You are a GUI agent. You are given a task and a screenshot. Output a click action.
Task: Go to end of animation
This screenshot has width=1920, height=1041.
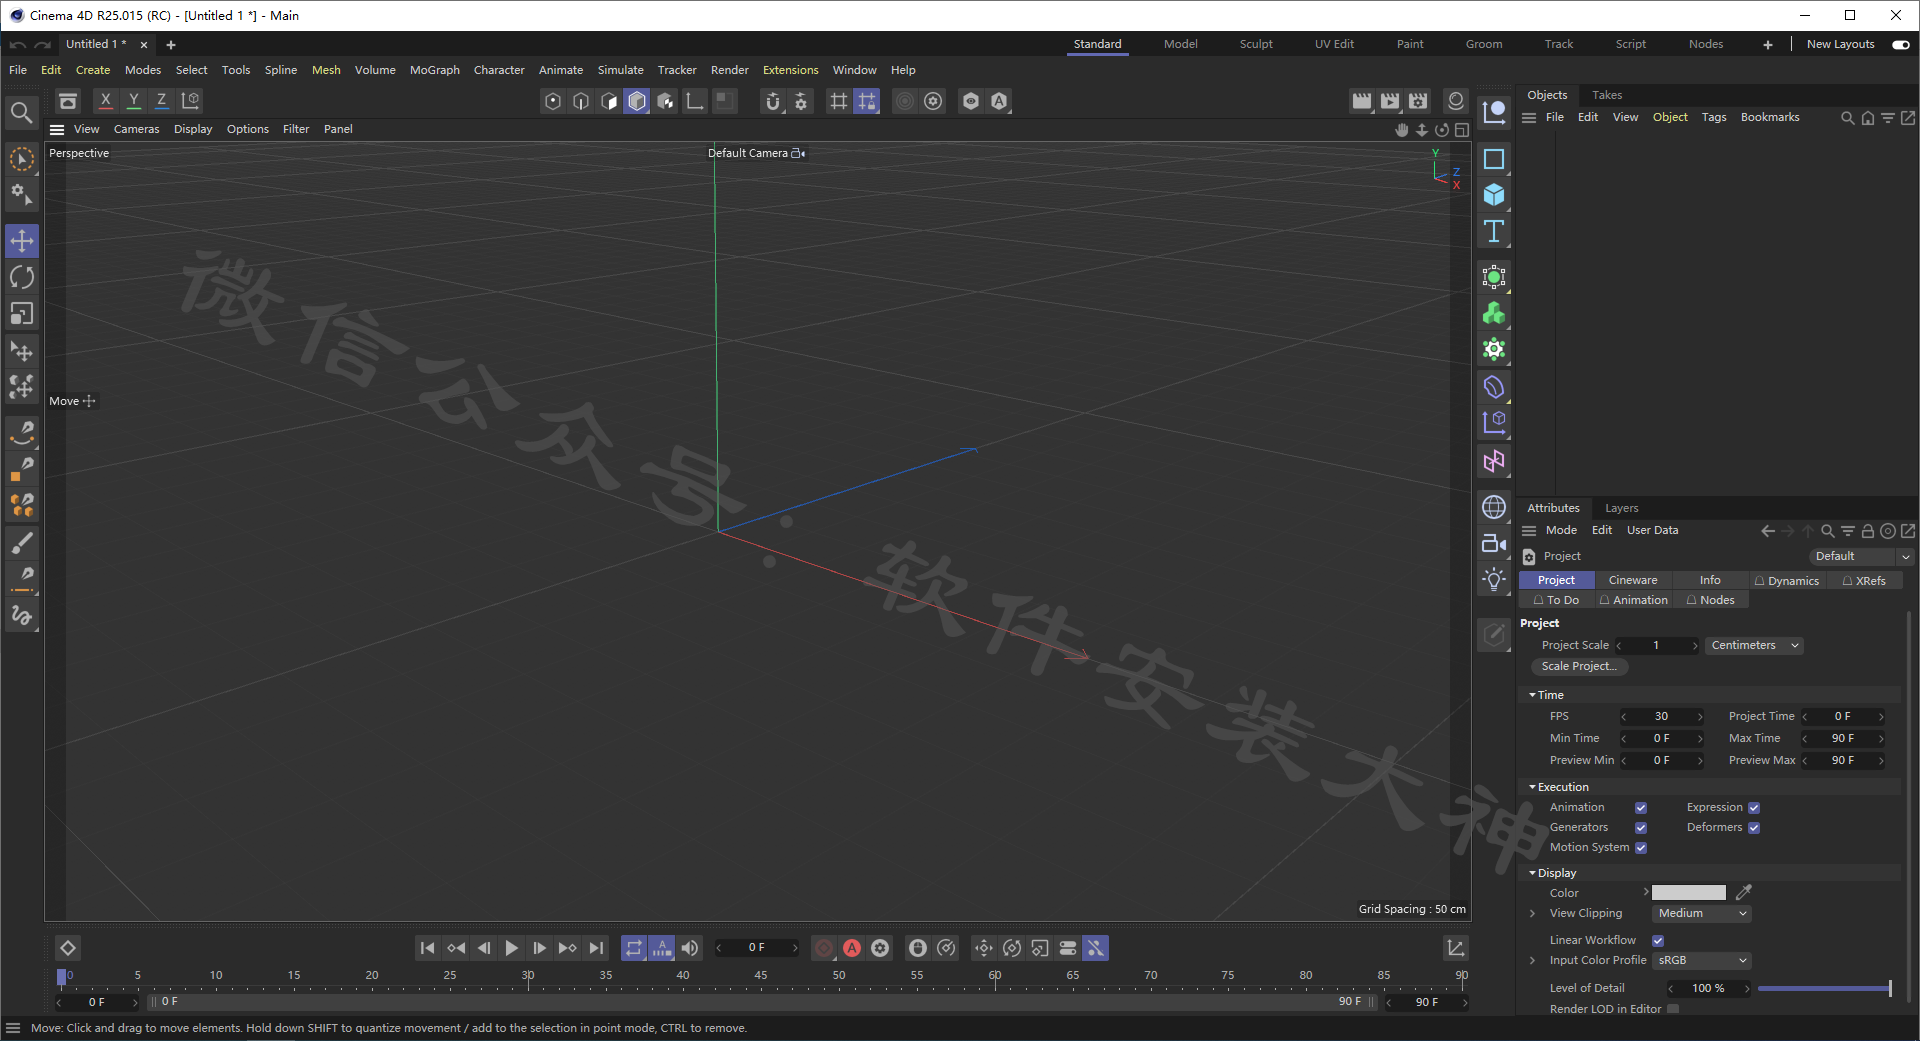pyautogui.click(x=596, y=948)
